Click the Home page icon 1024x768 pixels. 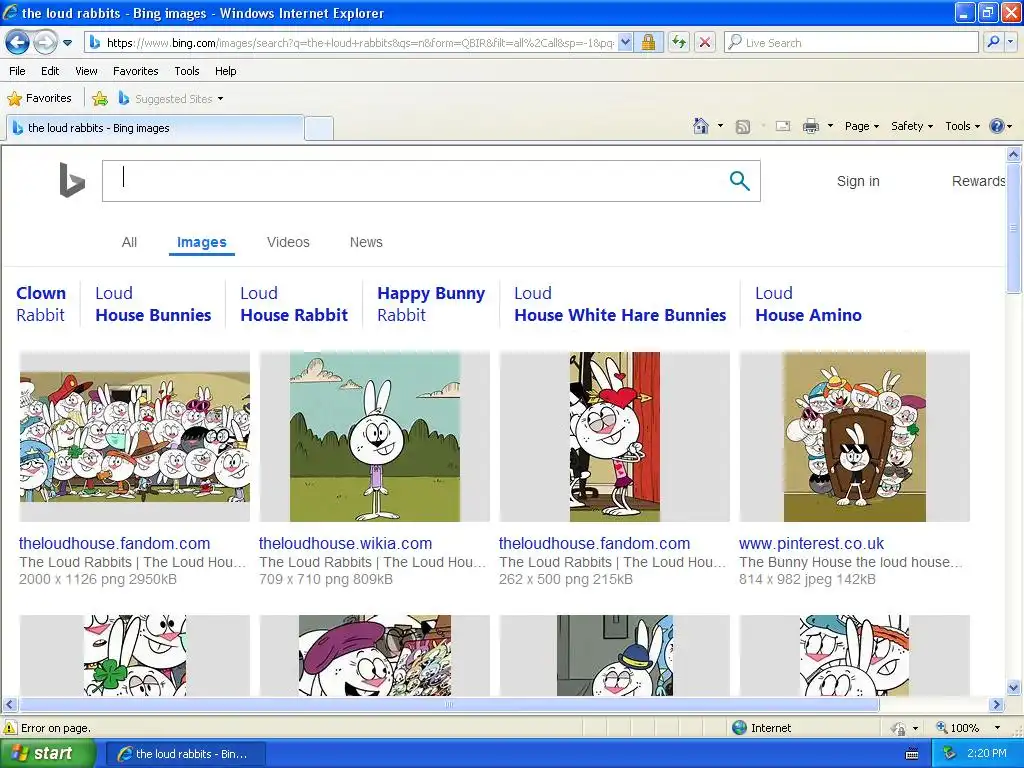tap(701, 126)
